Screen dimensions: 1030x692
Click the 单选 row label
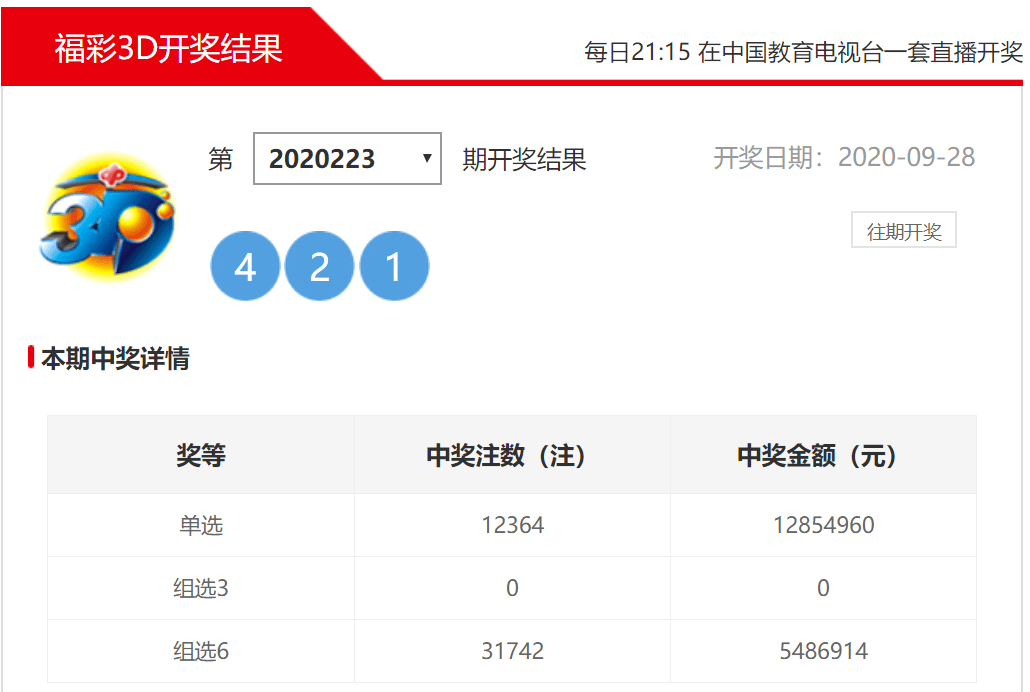click(x=201, y=525)
